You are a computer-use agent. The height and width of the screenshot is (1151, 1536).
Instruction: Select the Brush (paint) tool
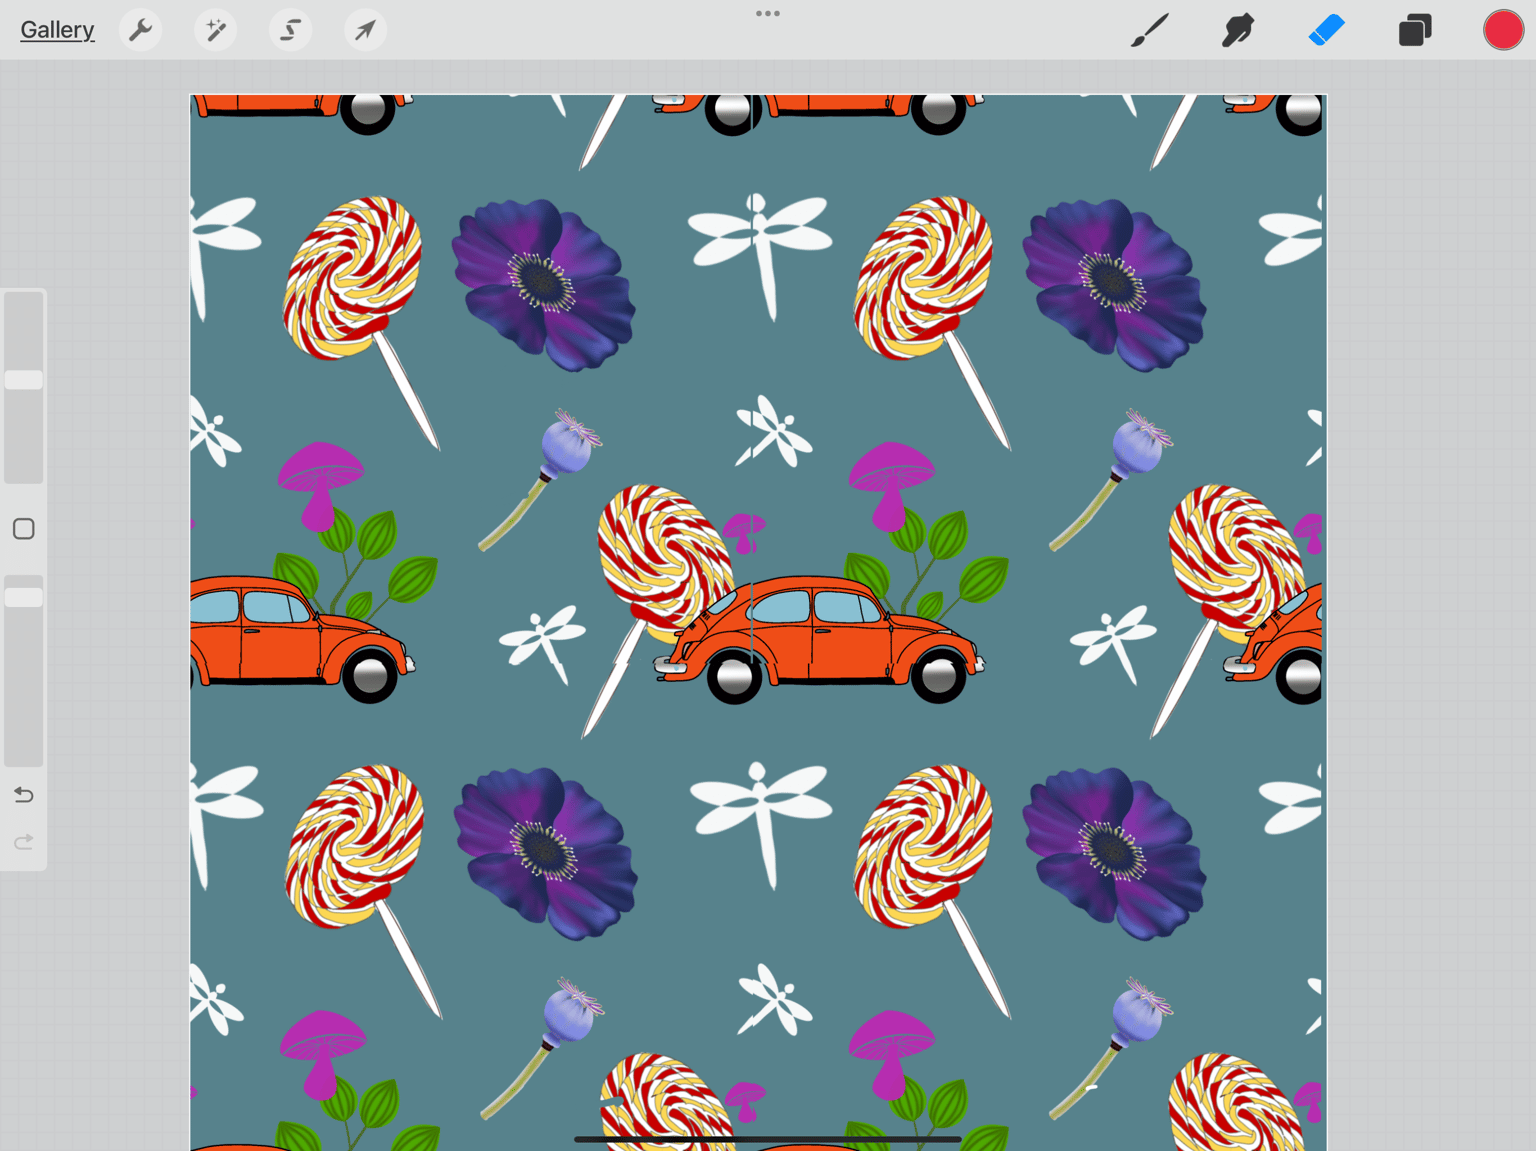click(1150, 30)
